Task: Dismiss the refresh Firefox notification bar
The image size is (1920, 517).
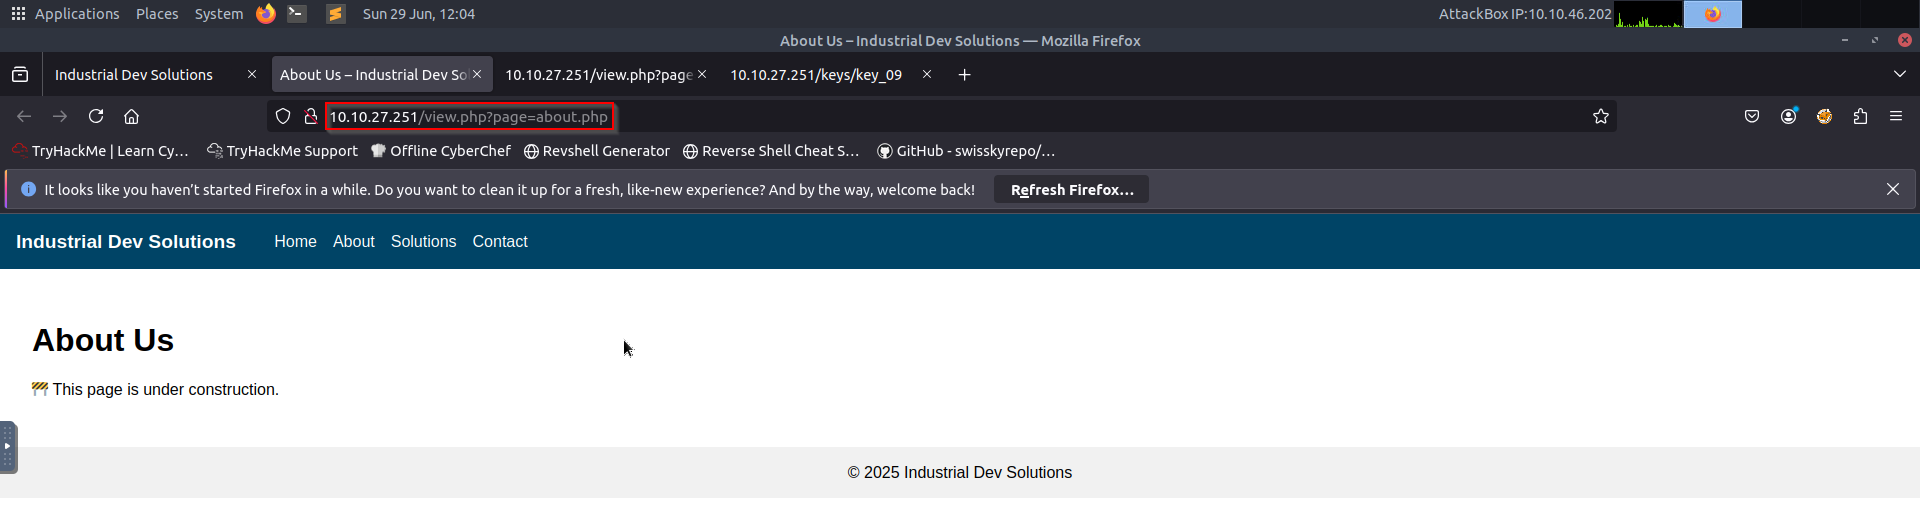Action: pyautogui.click(x=1892, y=189)
